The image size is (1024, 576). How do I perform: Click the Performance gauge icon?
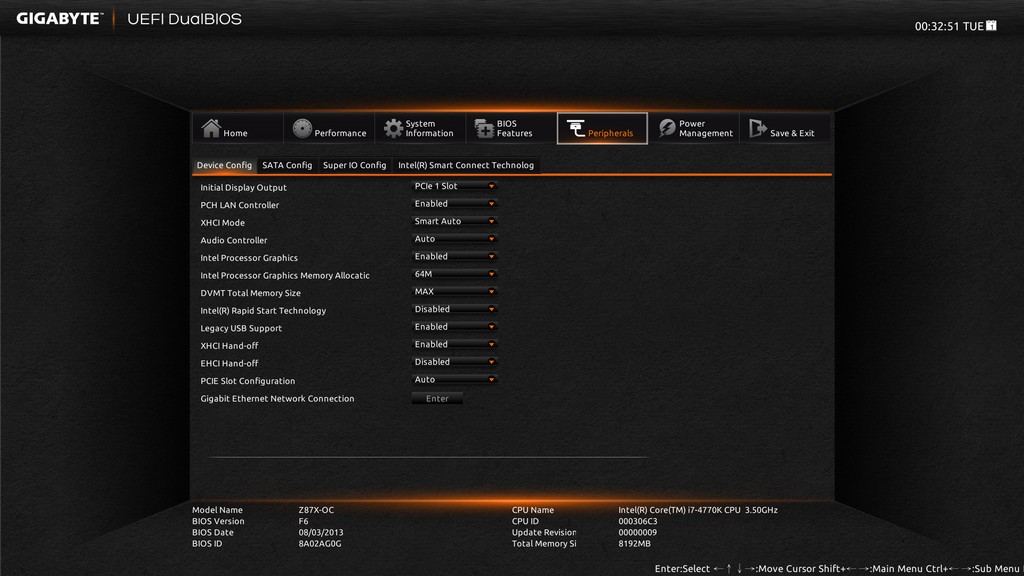pos(302,129)
